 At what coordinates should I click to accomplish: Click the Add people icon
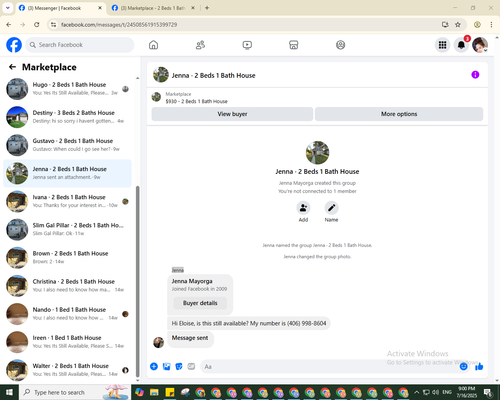tap(303, 208)
